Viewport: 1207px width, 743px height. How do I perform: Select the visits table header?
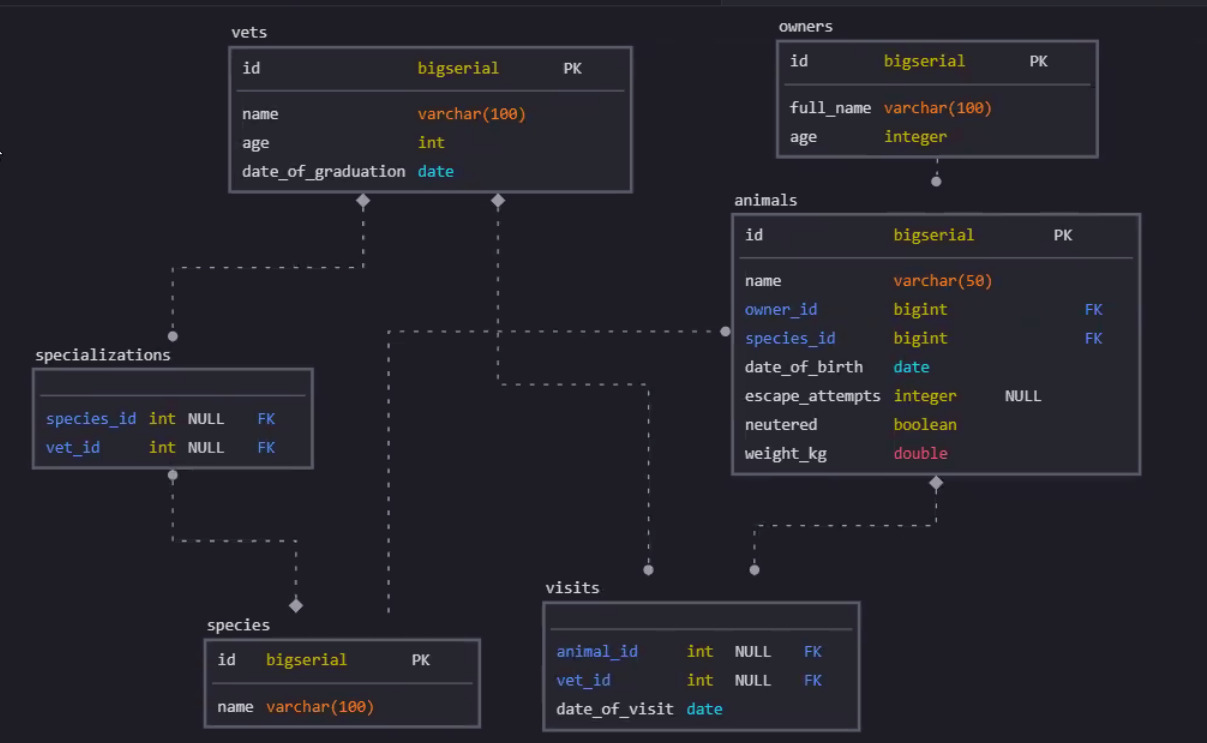click(x=573, y=588)
